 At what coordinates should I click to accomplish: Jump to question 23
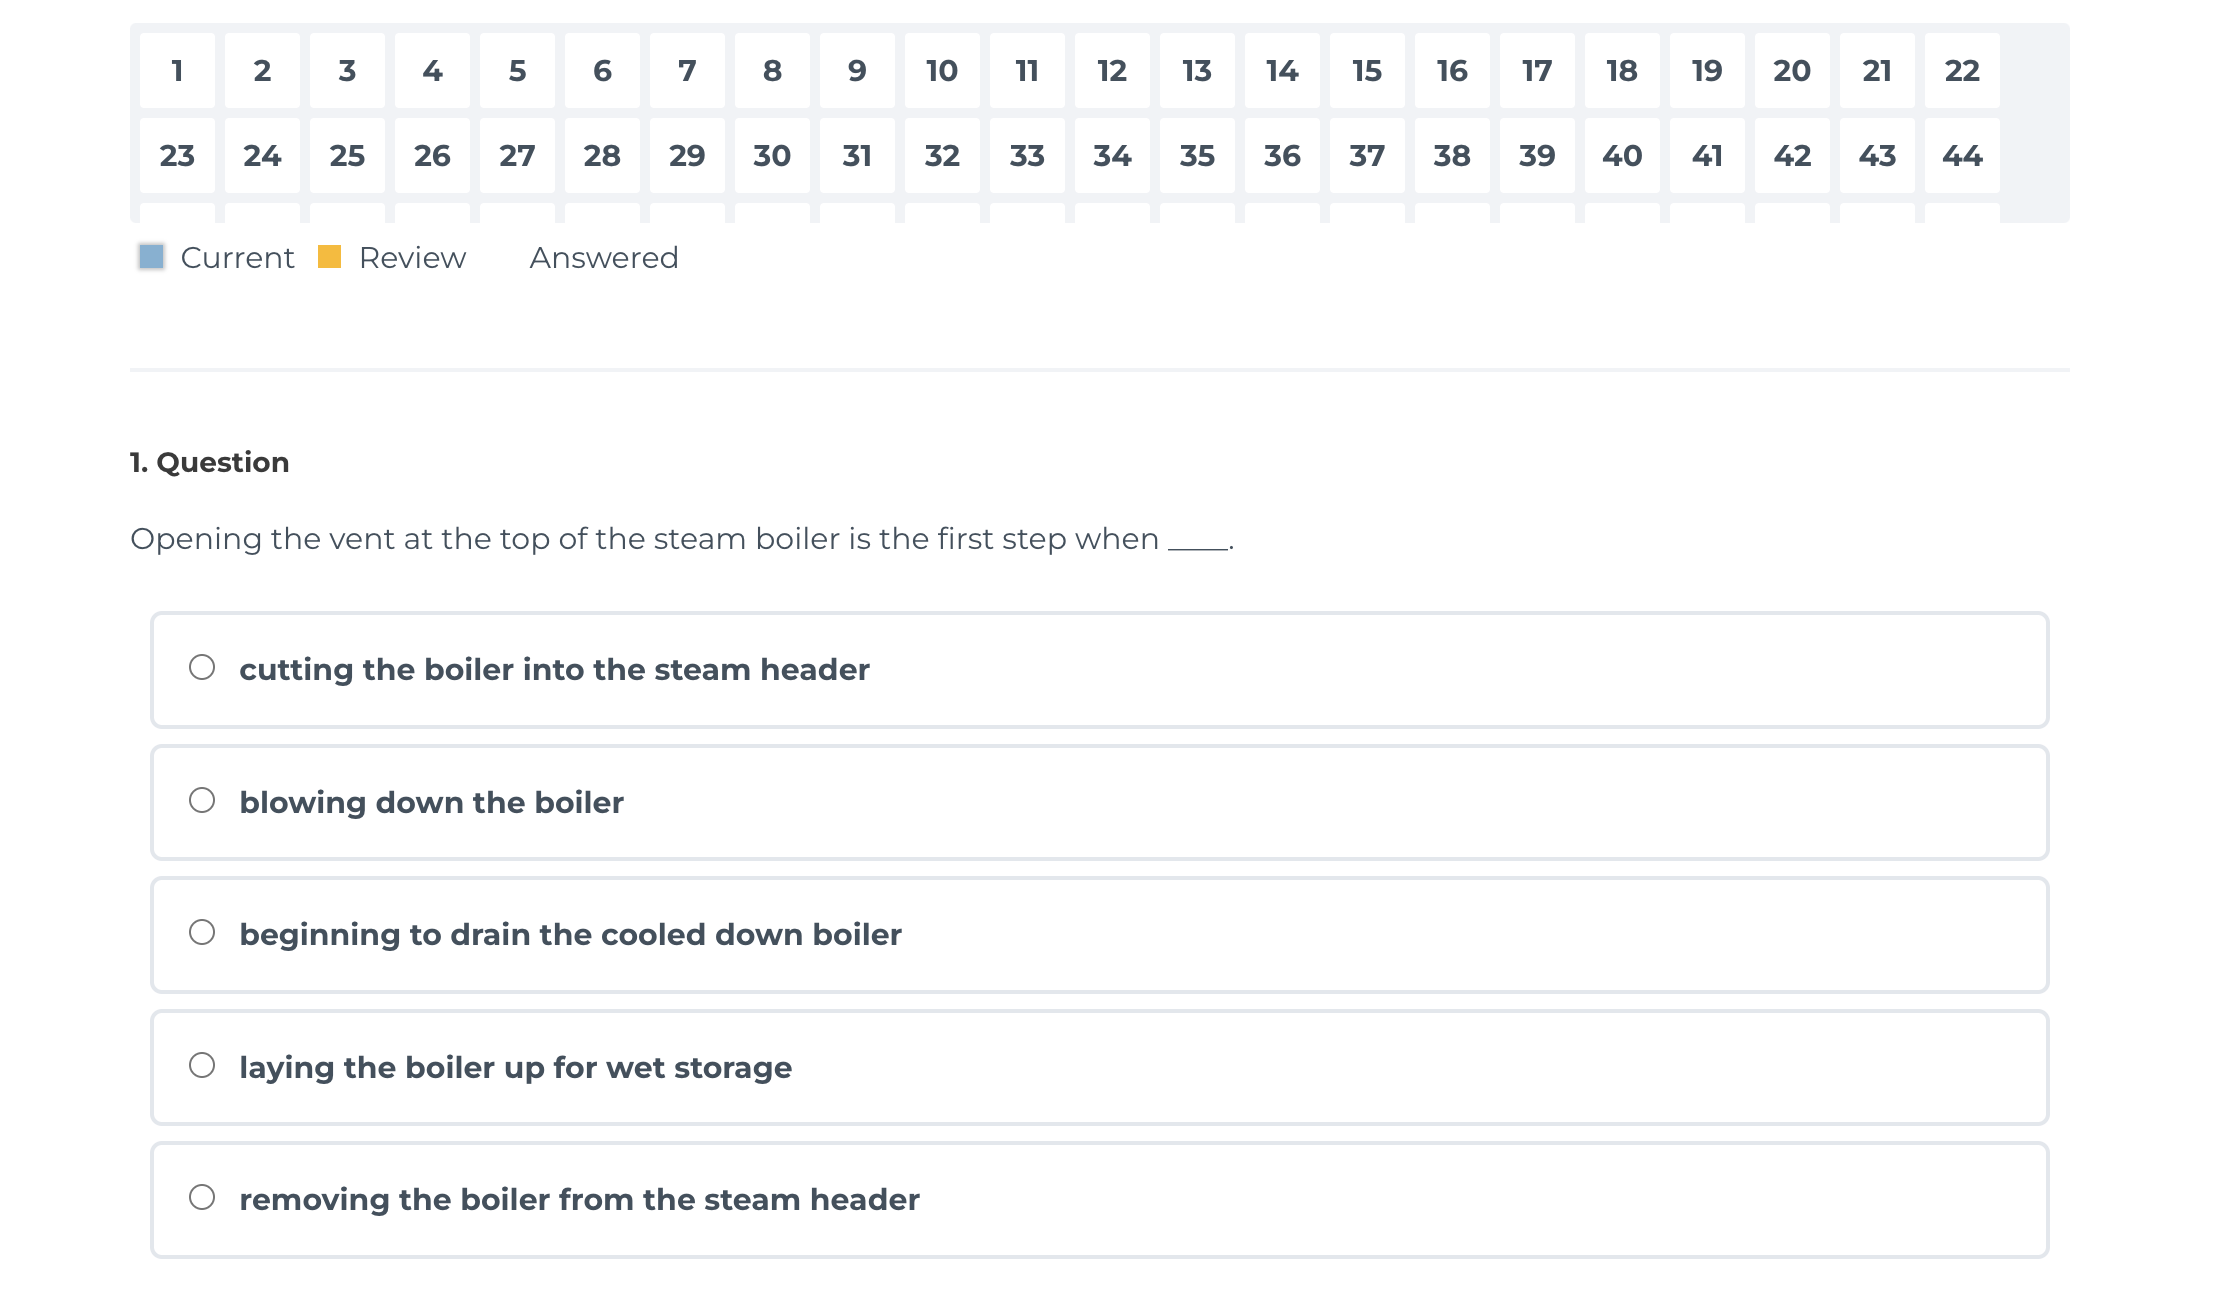177,156
